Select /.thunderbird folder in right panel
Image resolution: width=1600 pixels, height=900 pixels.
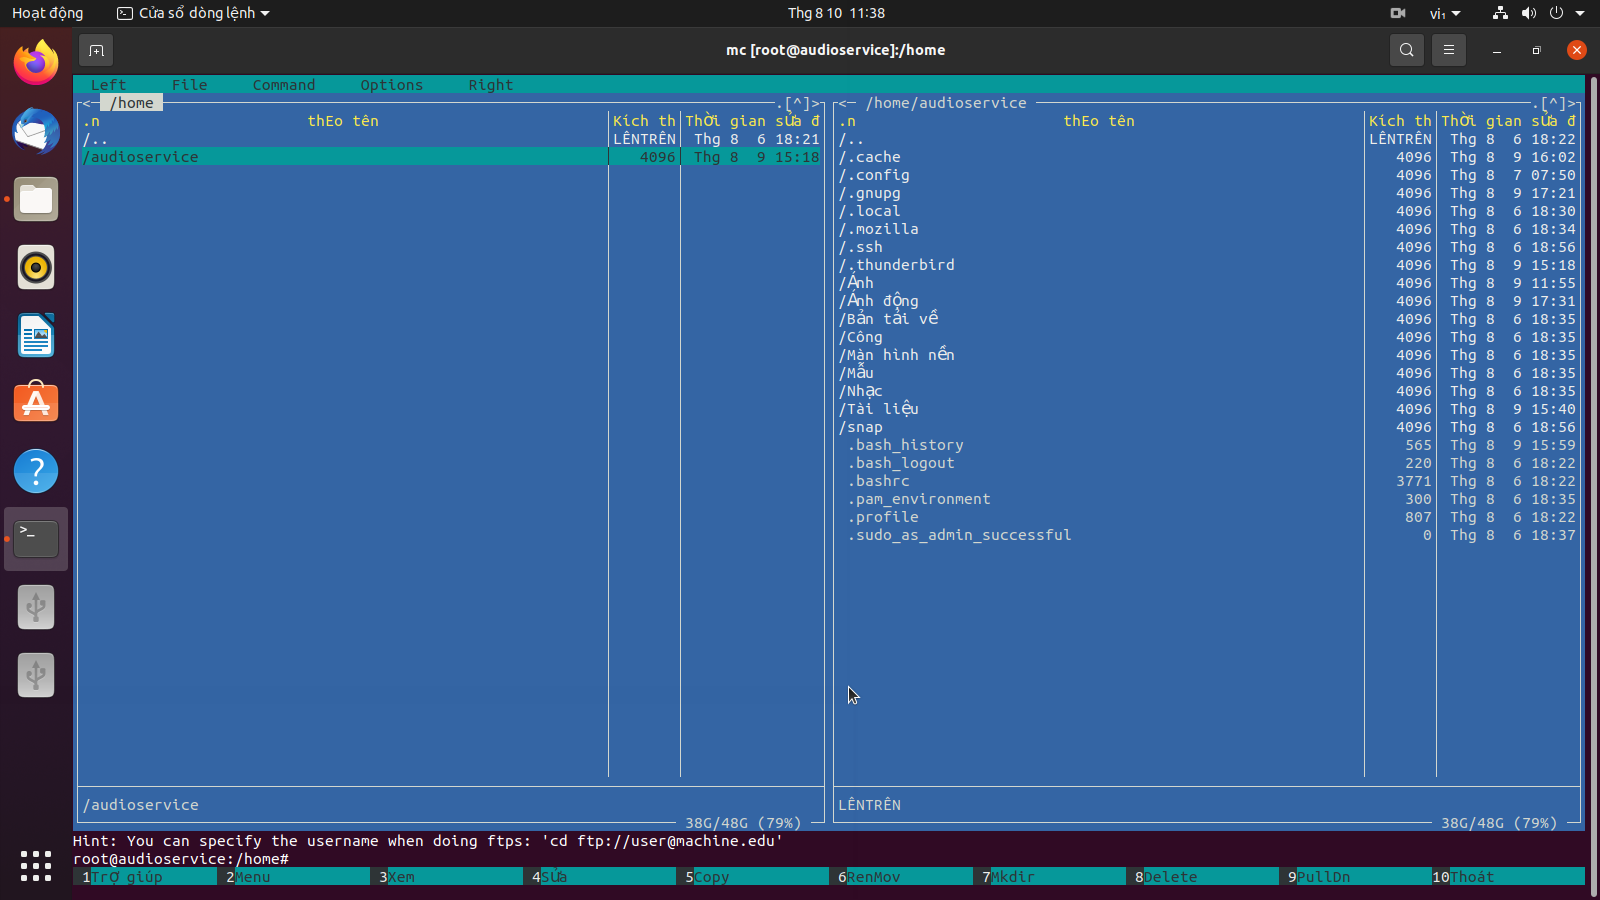click(1207, 265)
